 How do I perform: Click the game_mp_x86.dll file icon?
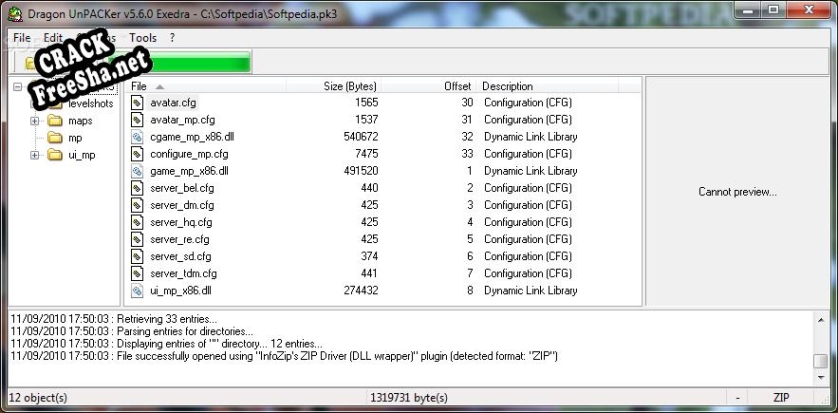139,171
